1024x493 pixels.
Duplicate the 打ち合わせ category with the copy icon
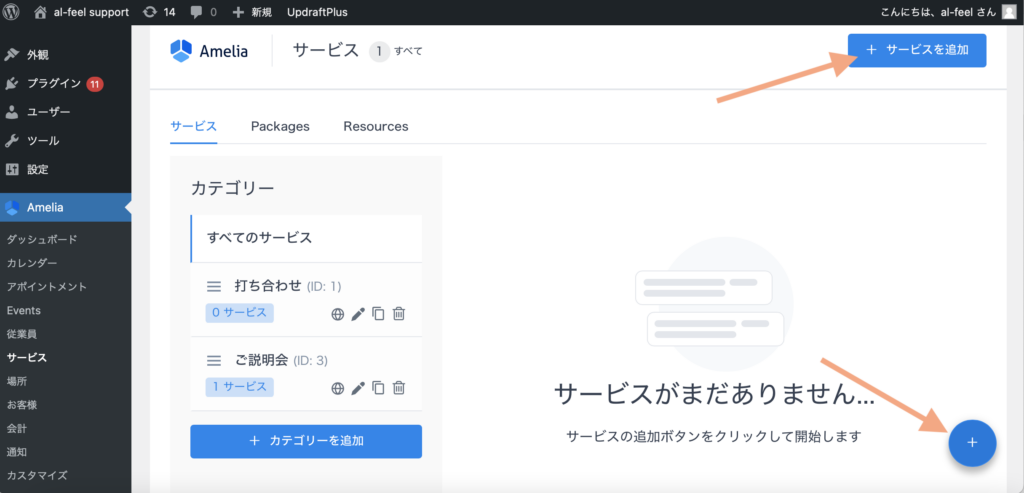[x=378, y=314]
